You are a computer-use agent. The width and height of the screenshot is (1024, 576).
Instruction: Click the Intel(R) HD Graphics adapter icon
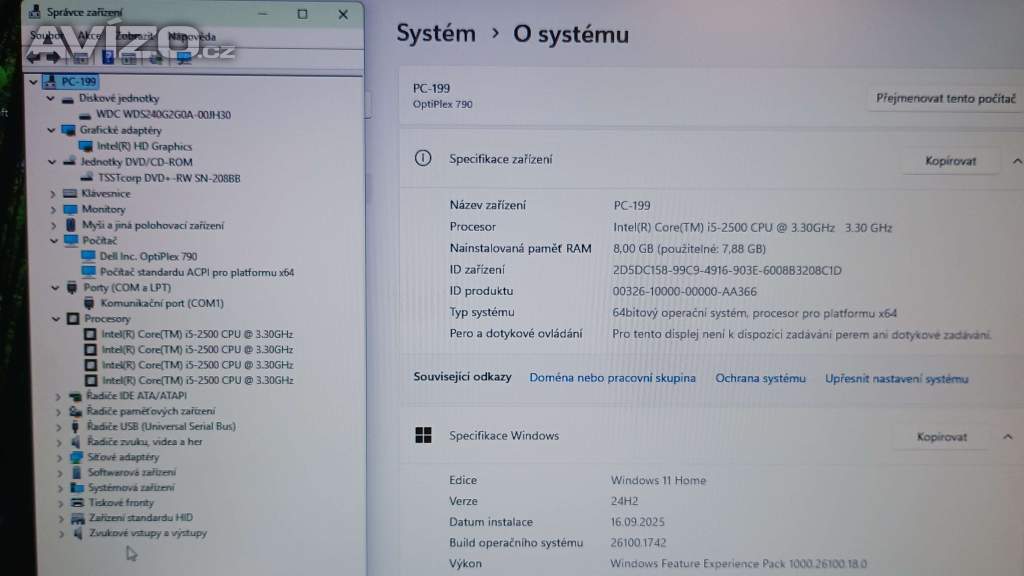coord(86,146)
